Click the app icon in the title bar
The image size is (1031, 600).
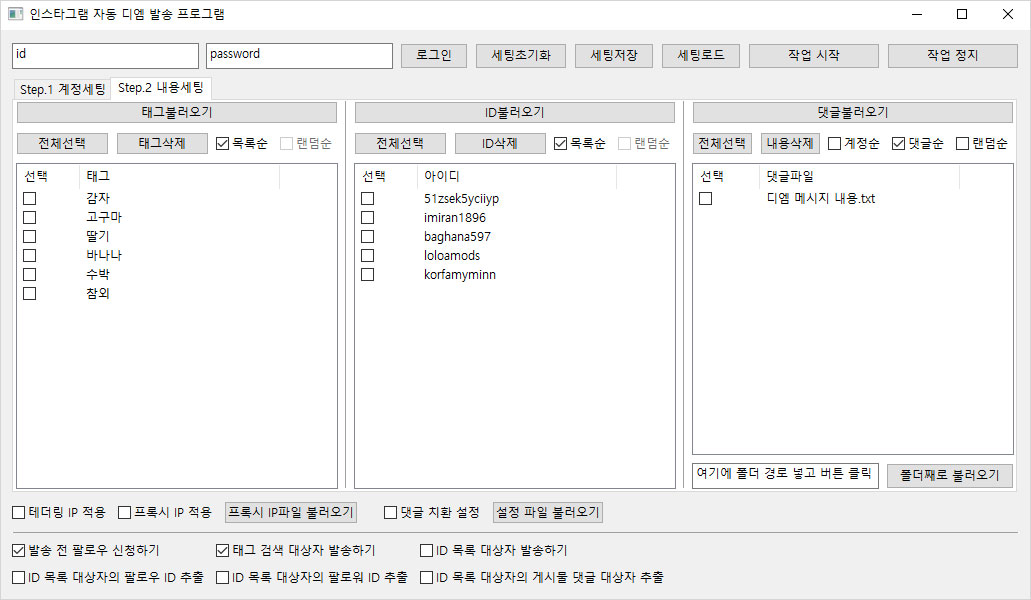click(15, 14)
